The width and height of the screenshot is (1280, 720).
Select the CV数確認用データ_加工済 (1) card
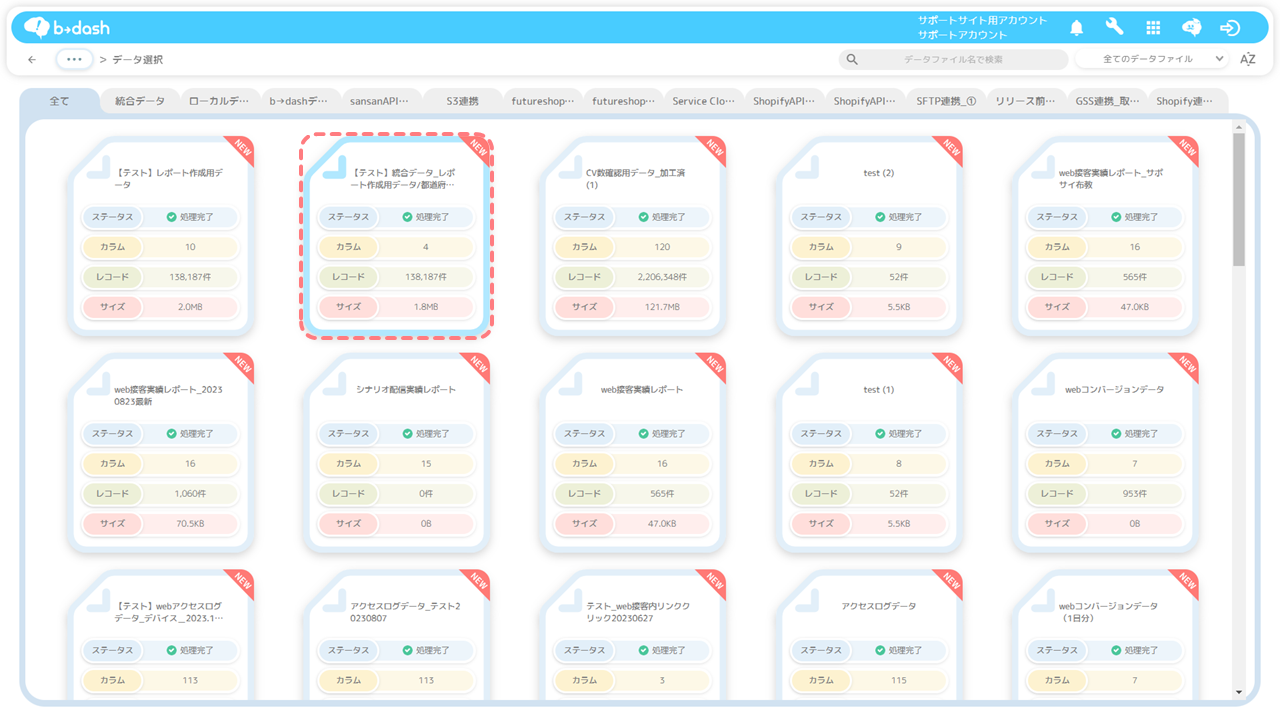pyautogui.click(x=634, y=235)
